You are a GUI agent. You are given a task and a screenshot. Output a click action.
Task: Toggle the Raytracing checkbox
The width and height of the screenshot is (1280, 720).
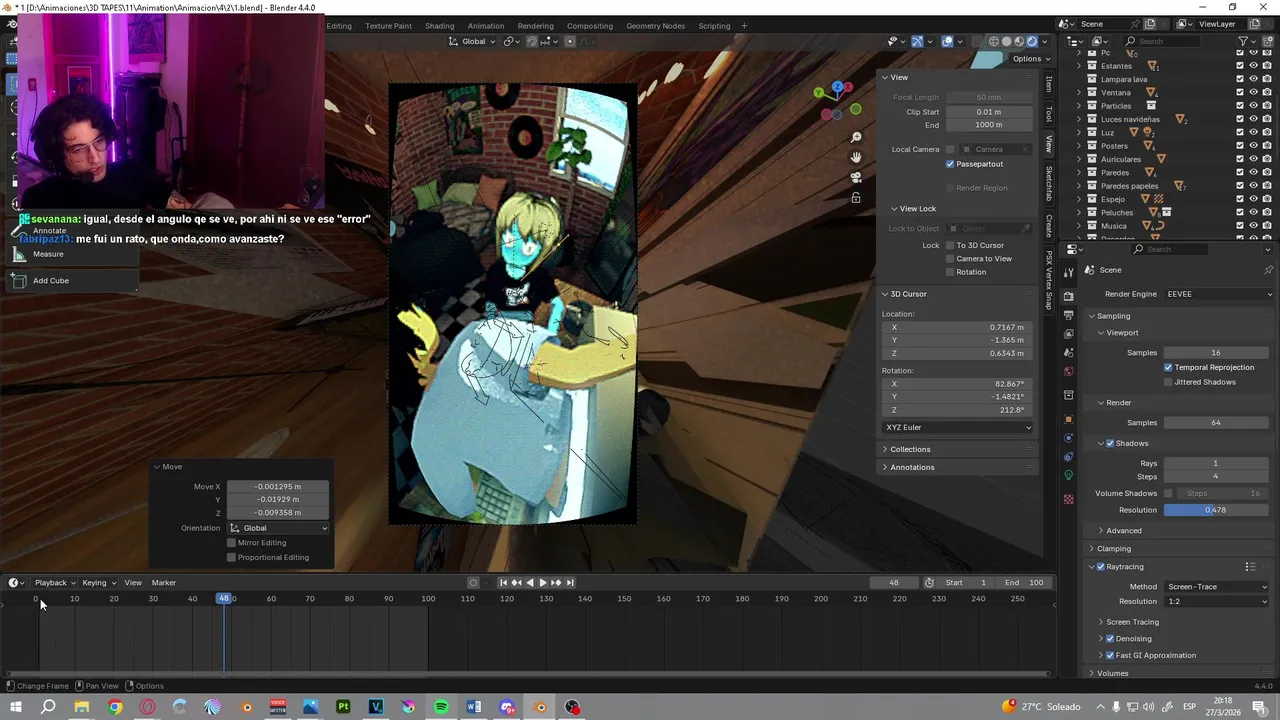point(1101,567)
